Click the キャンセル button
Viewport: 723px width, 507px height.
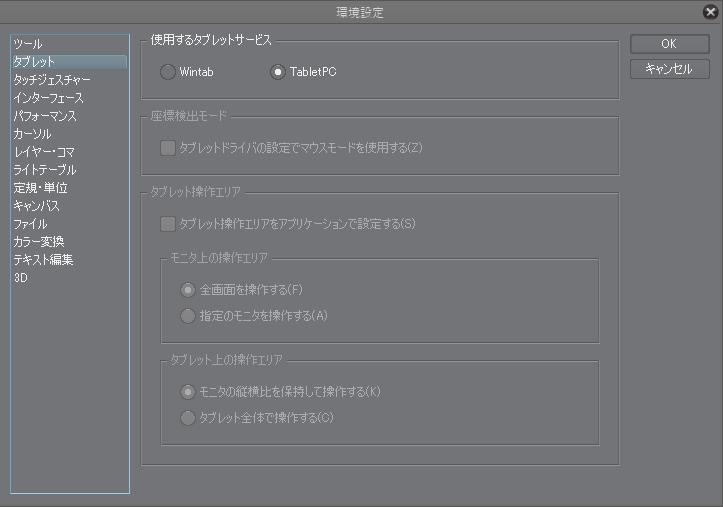(x=670, y=69)
